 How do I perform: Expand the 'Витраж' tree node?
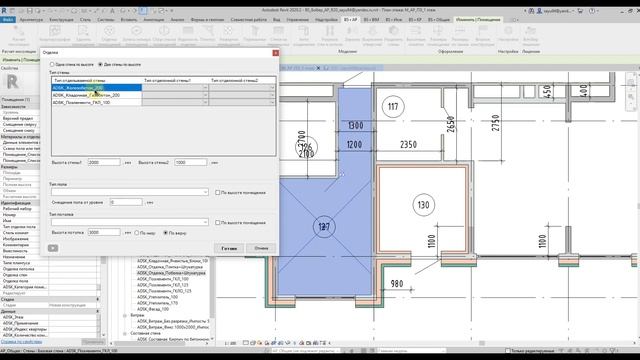125,316
